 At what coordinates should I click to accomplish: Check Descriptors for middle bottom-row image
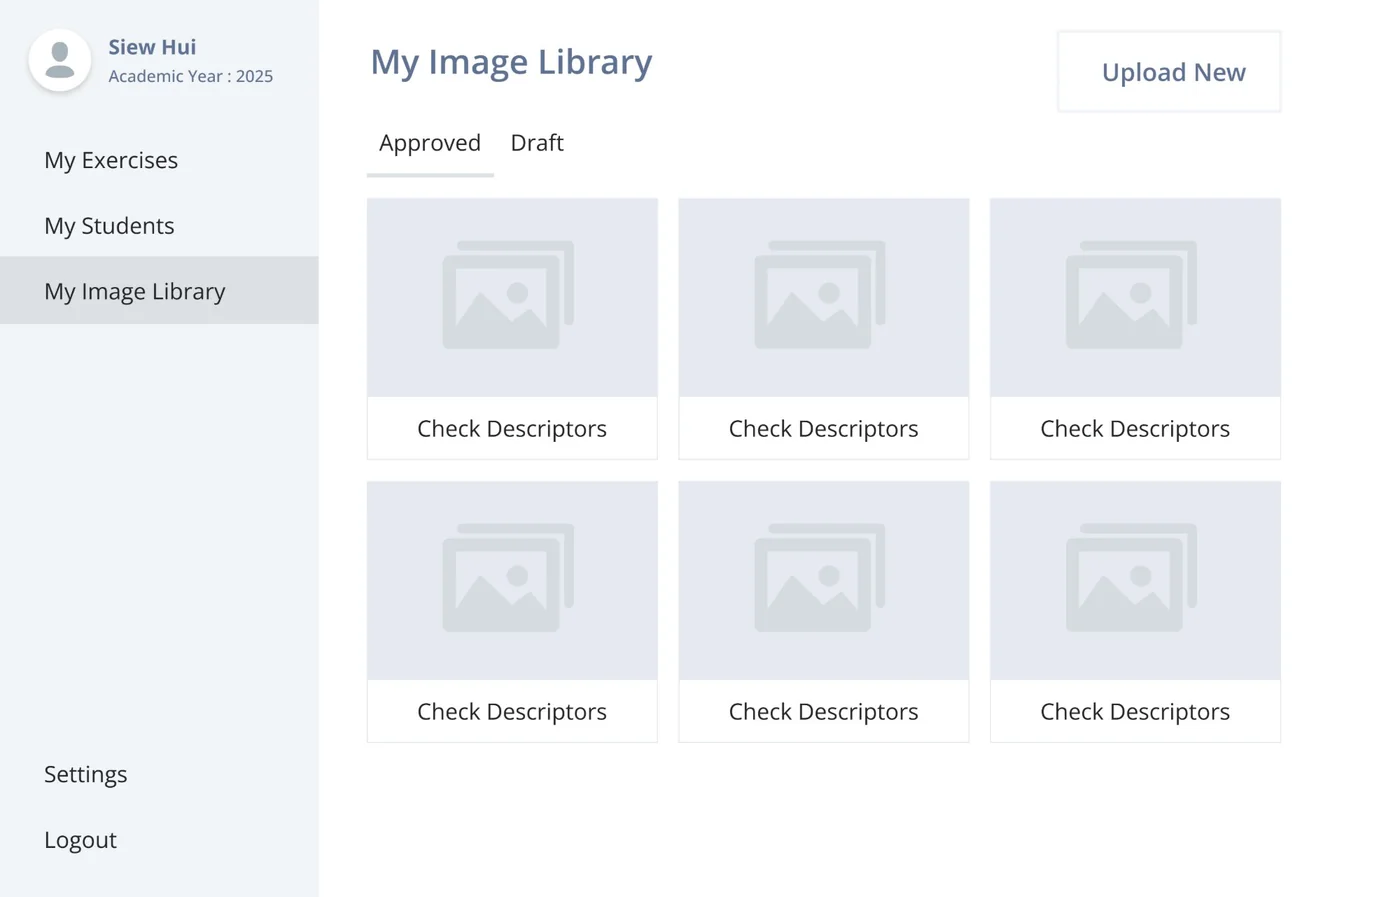coord(824,711)
